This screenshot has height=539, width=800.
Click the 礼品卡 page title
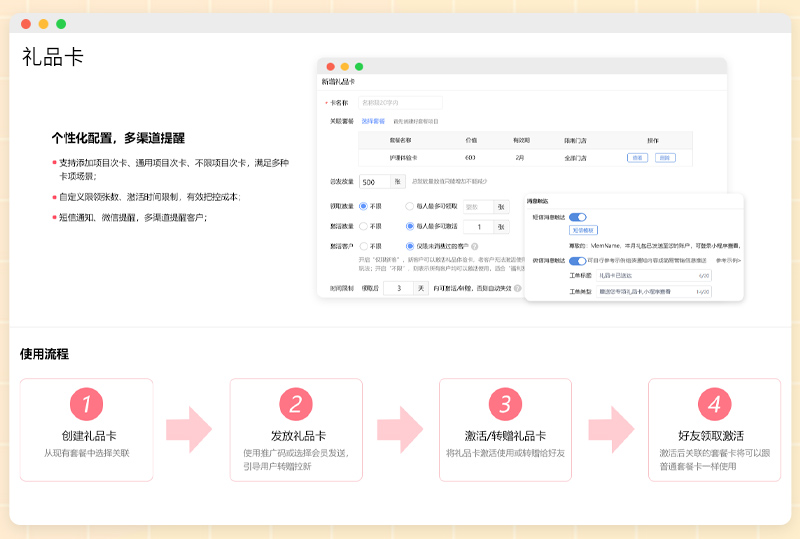(x=53, y=57)
